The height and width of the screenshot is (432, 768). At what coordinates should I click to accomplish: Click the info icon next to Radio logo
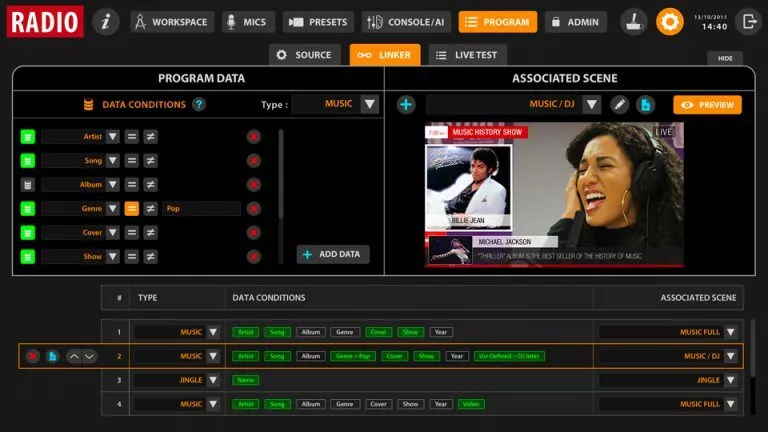pyautogui.click(x=106, y=21)
